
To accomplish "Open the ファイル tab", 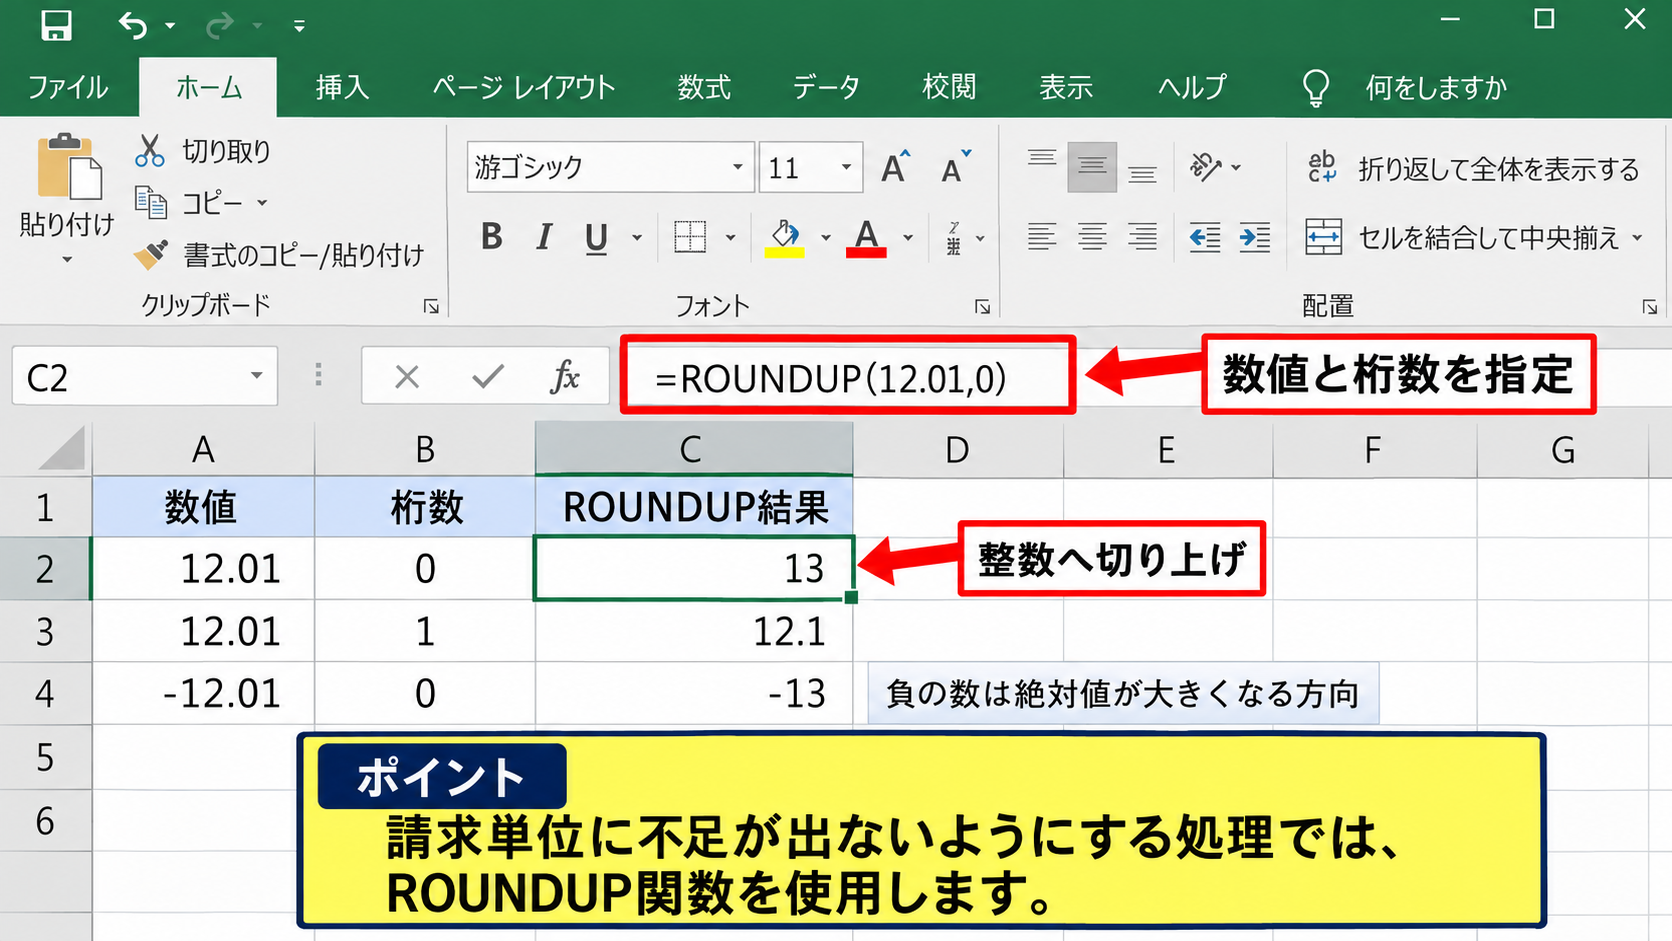I will (68, 87).
